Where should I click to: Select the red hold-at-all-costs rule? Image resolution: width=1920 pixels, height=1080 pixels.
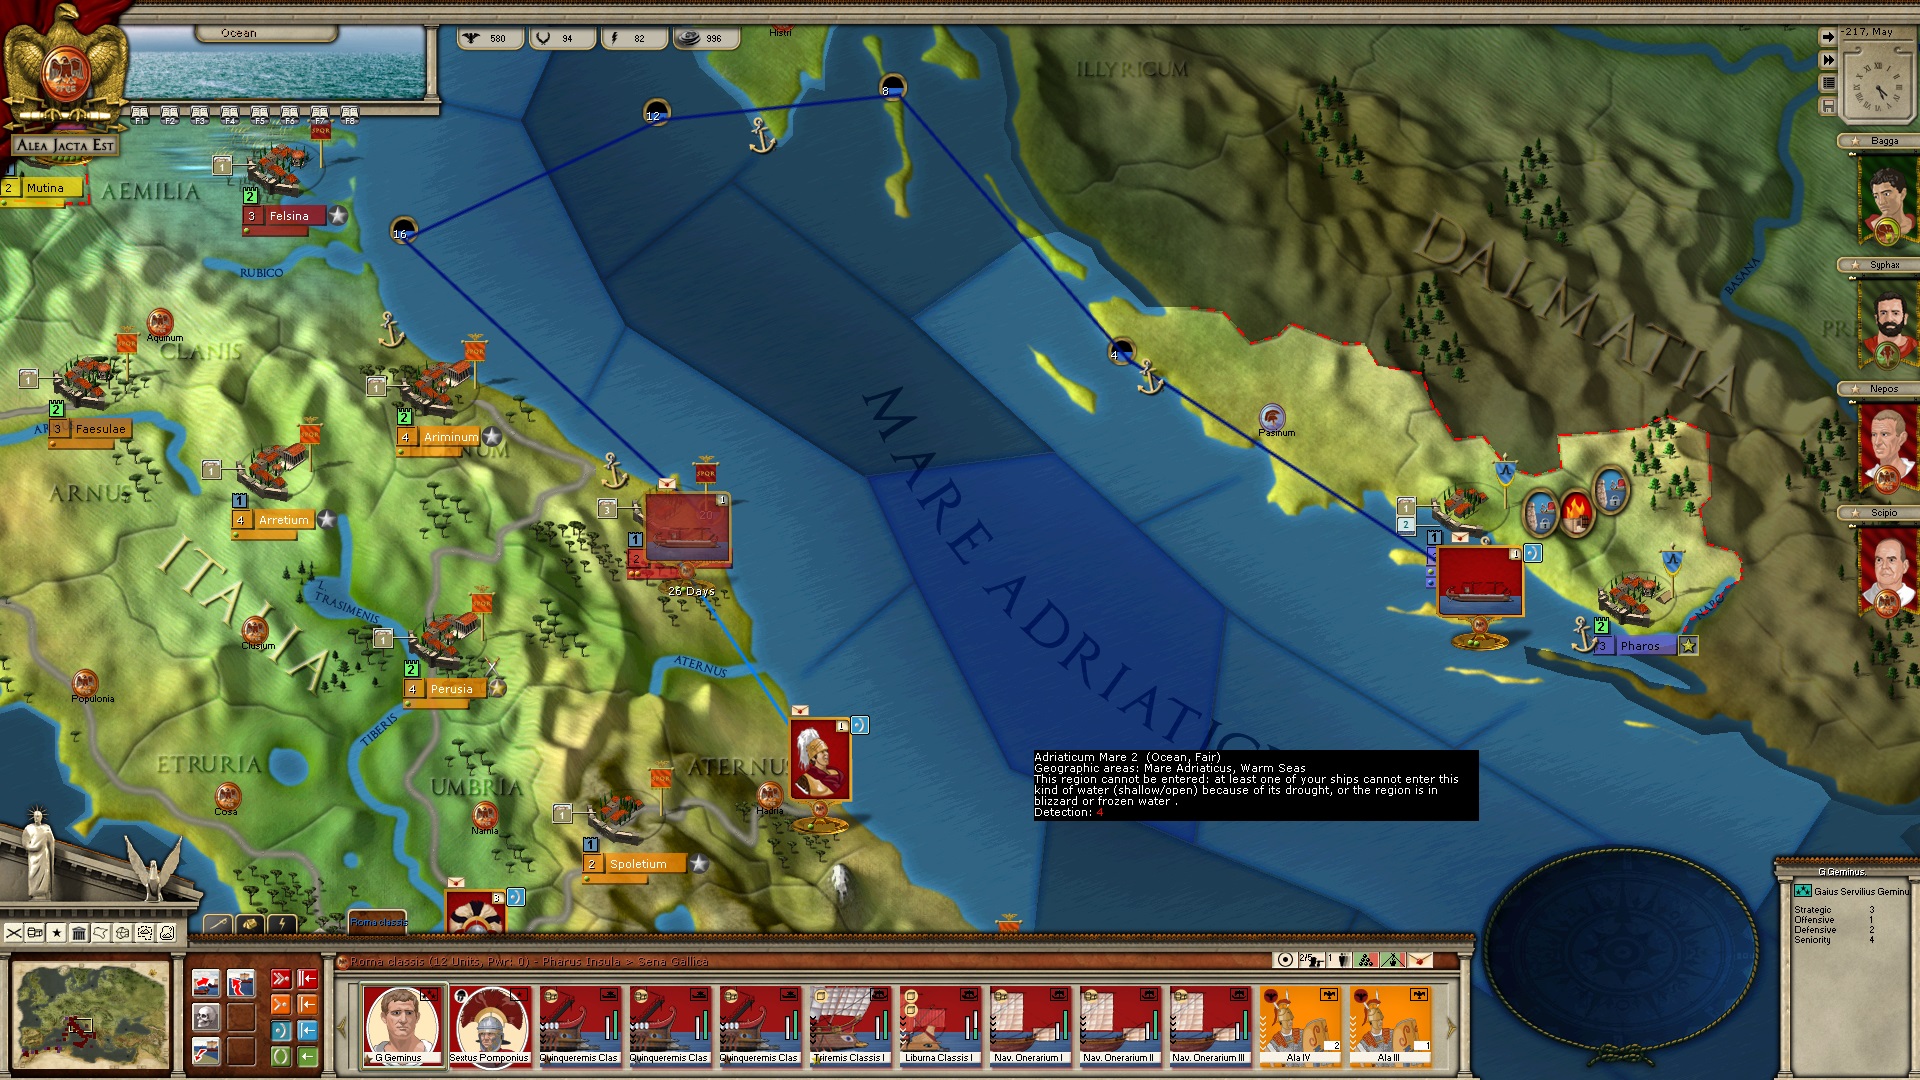tap(307, 979)
